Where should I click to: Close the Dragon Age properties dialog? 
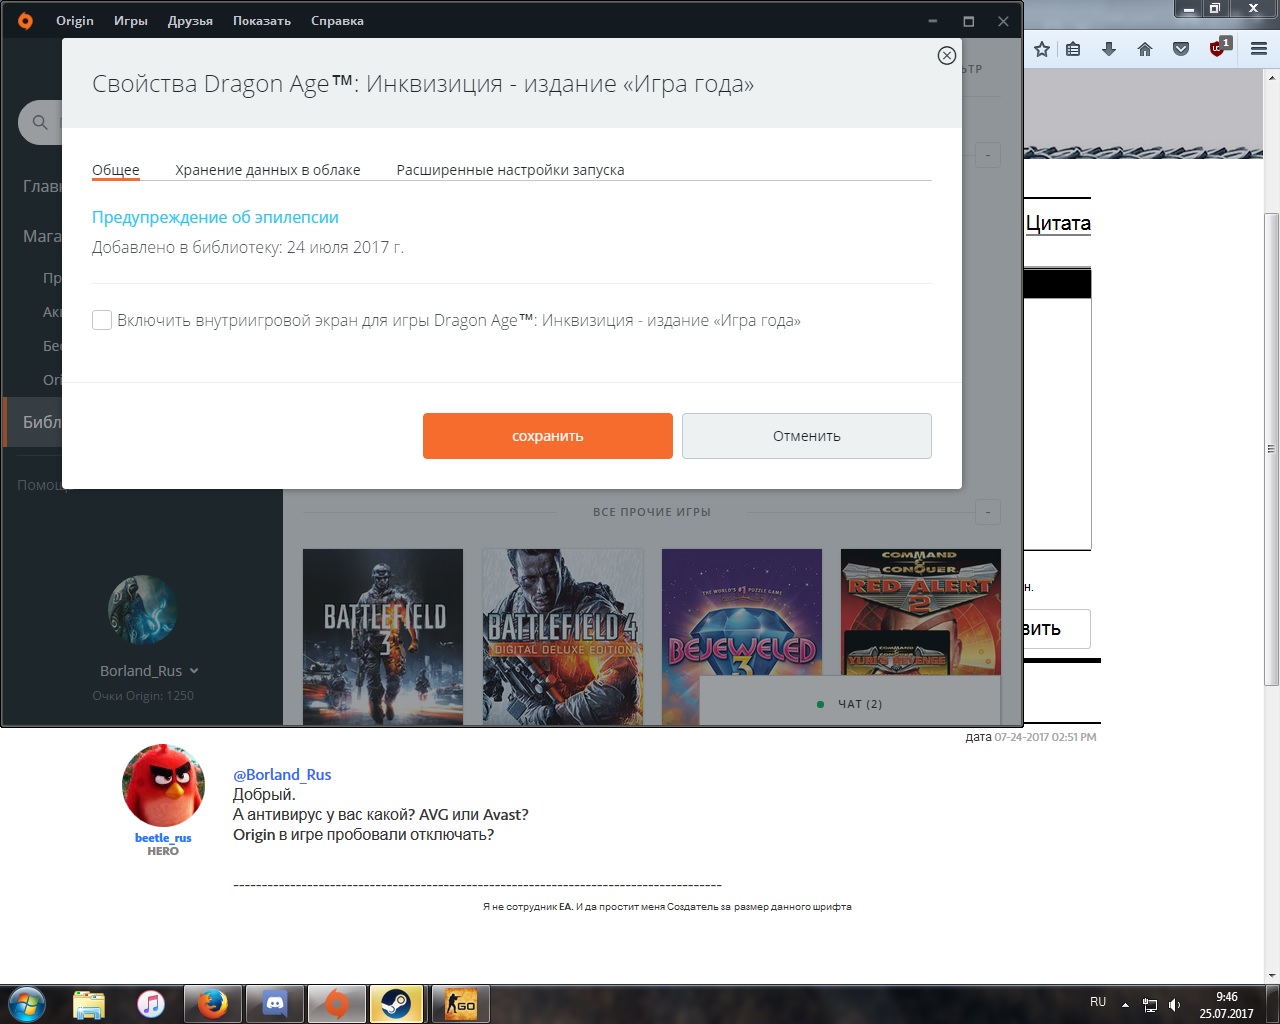(x=946, y=56)
